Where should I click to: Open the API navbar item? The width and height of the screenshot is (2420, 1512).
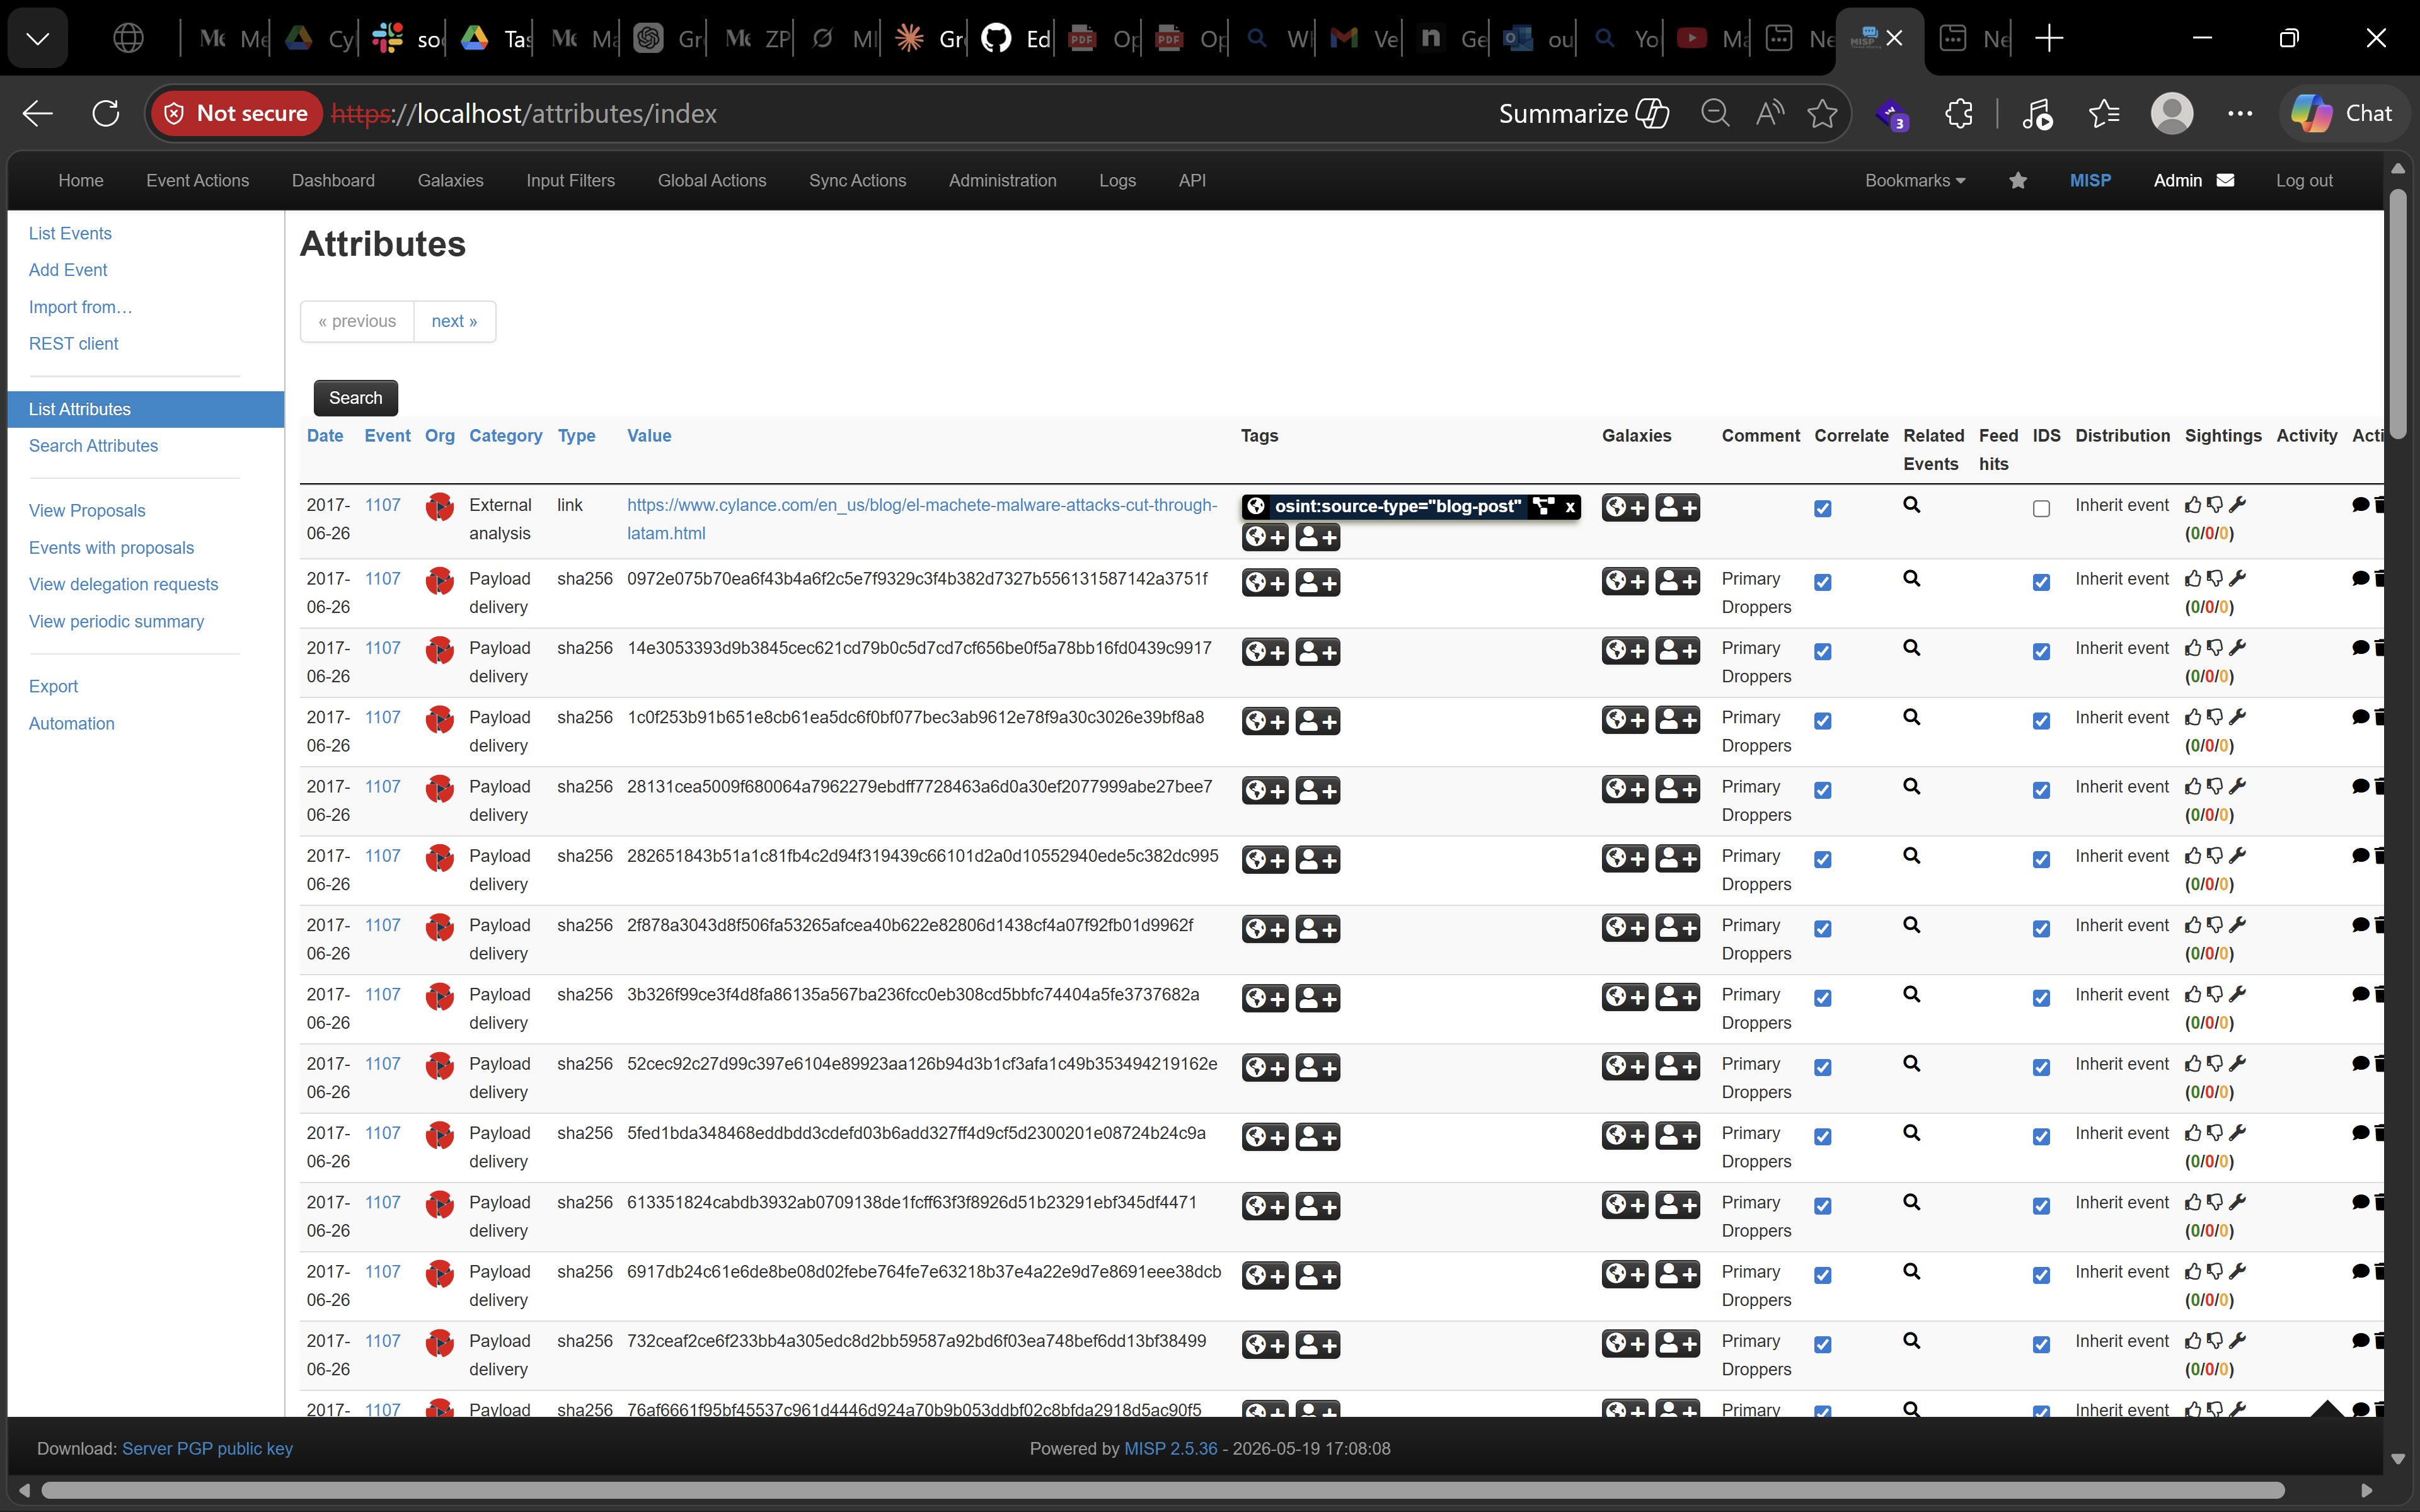click(x=1192, y=181)
